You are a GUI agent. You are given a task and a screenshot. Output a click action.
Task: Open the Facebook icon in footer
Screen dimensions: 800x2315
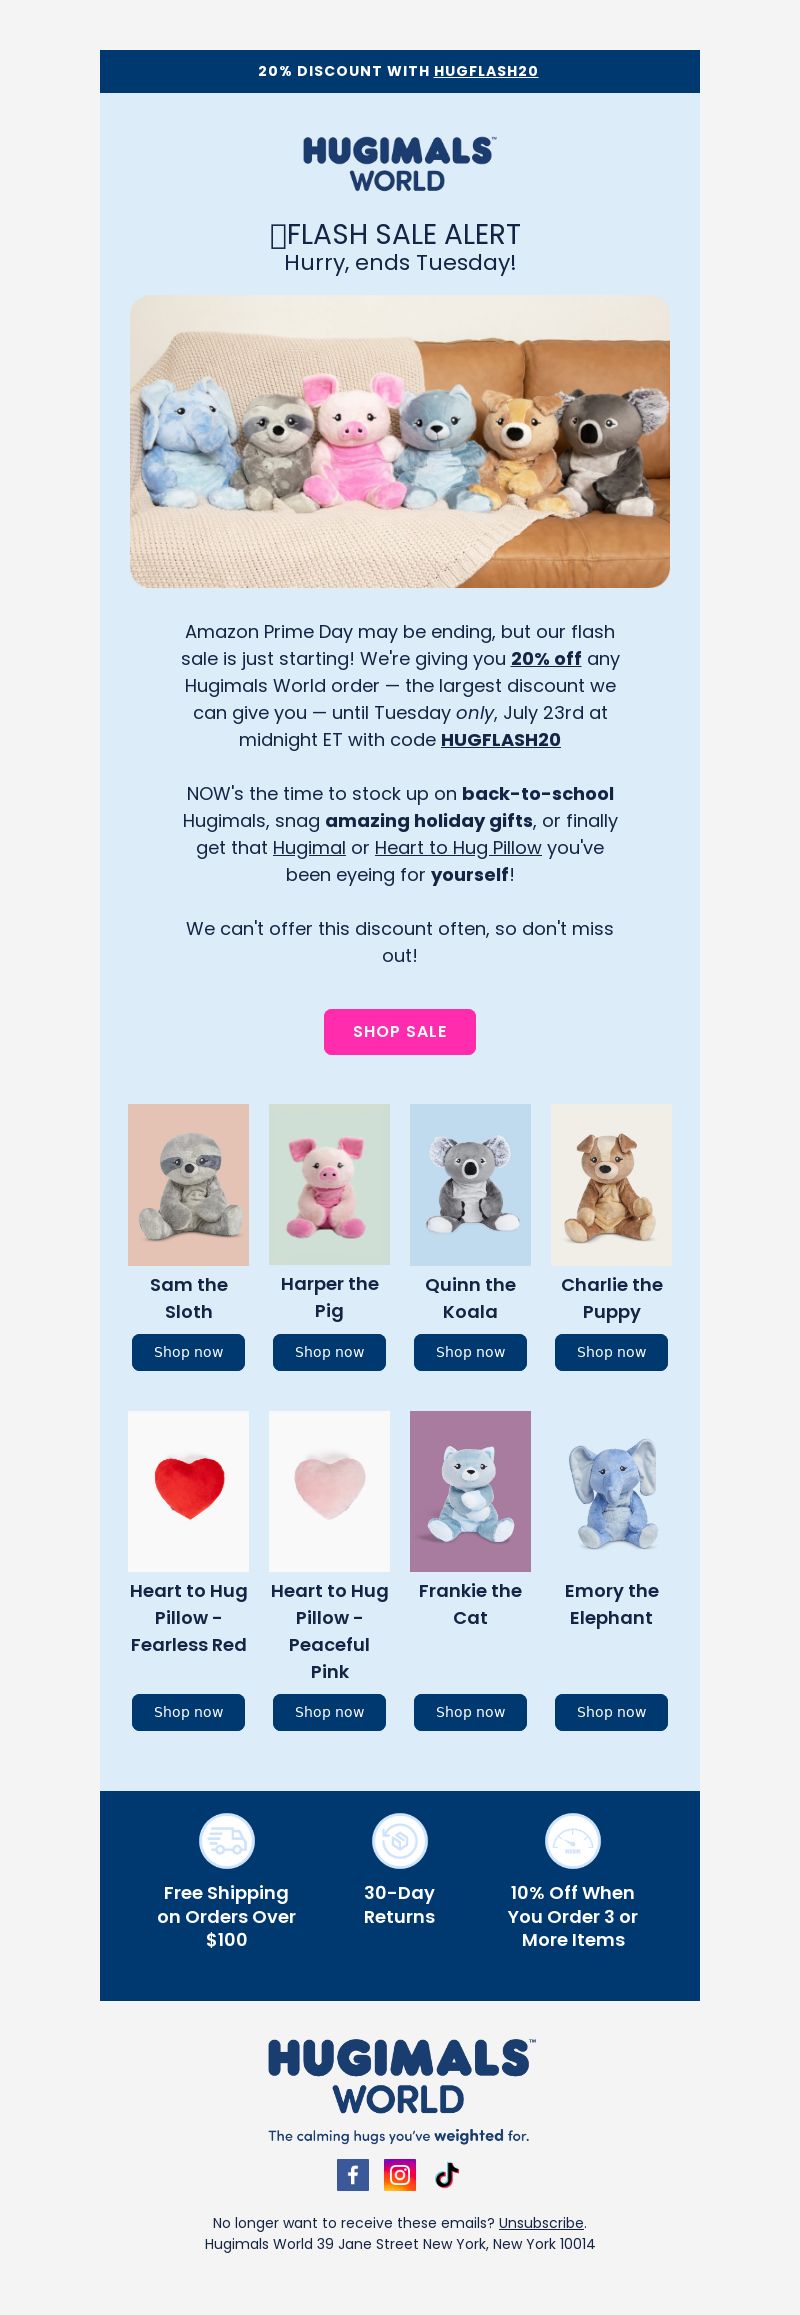(353, 2174)
